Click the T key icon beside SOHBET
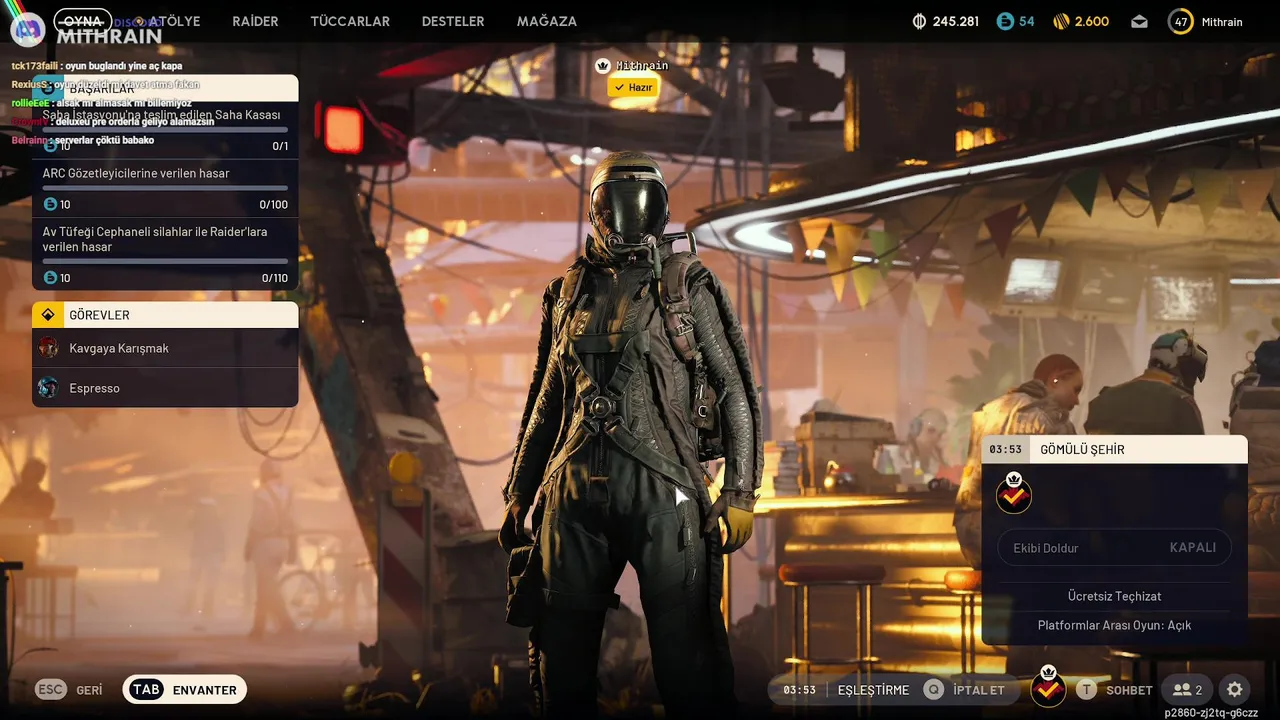This screenshot has height=720, width=1280. tap(1087, 690)
